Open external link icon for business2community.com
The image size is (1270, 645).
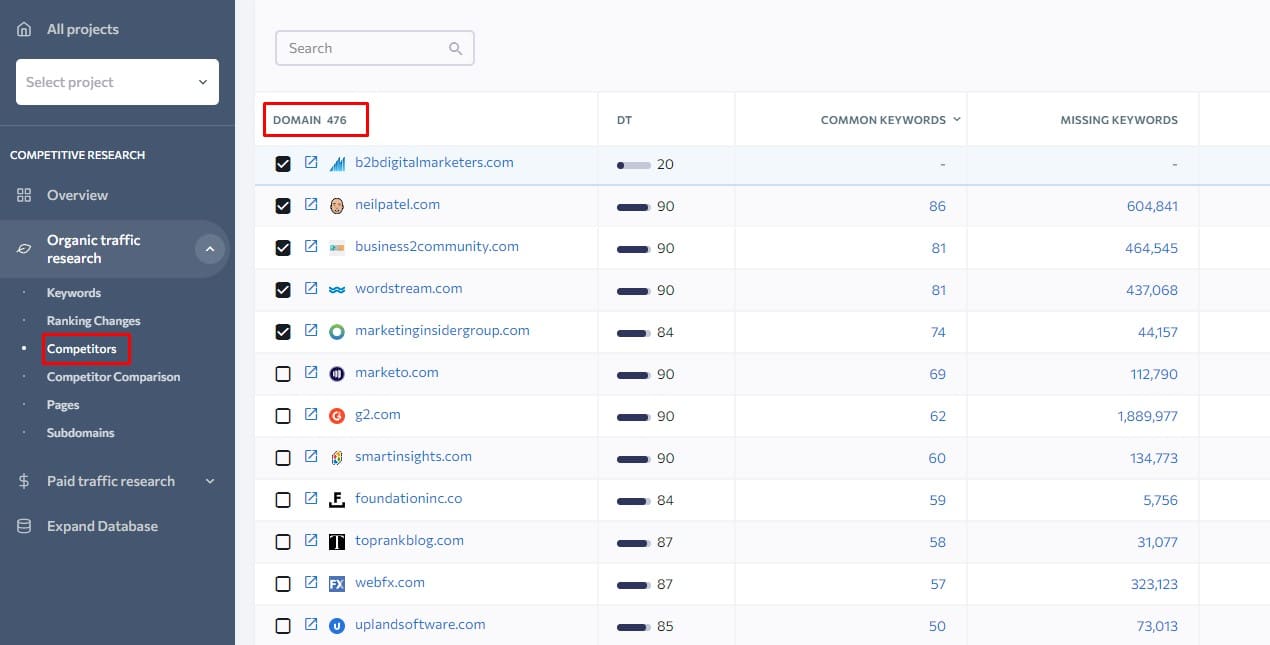coord(311,247)
